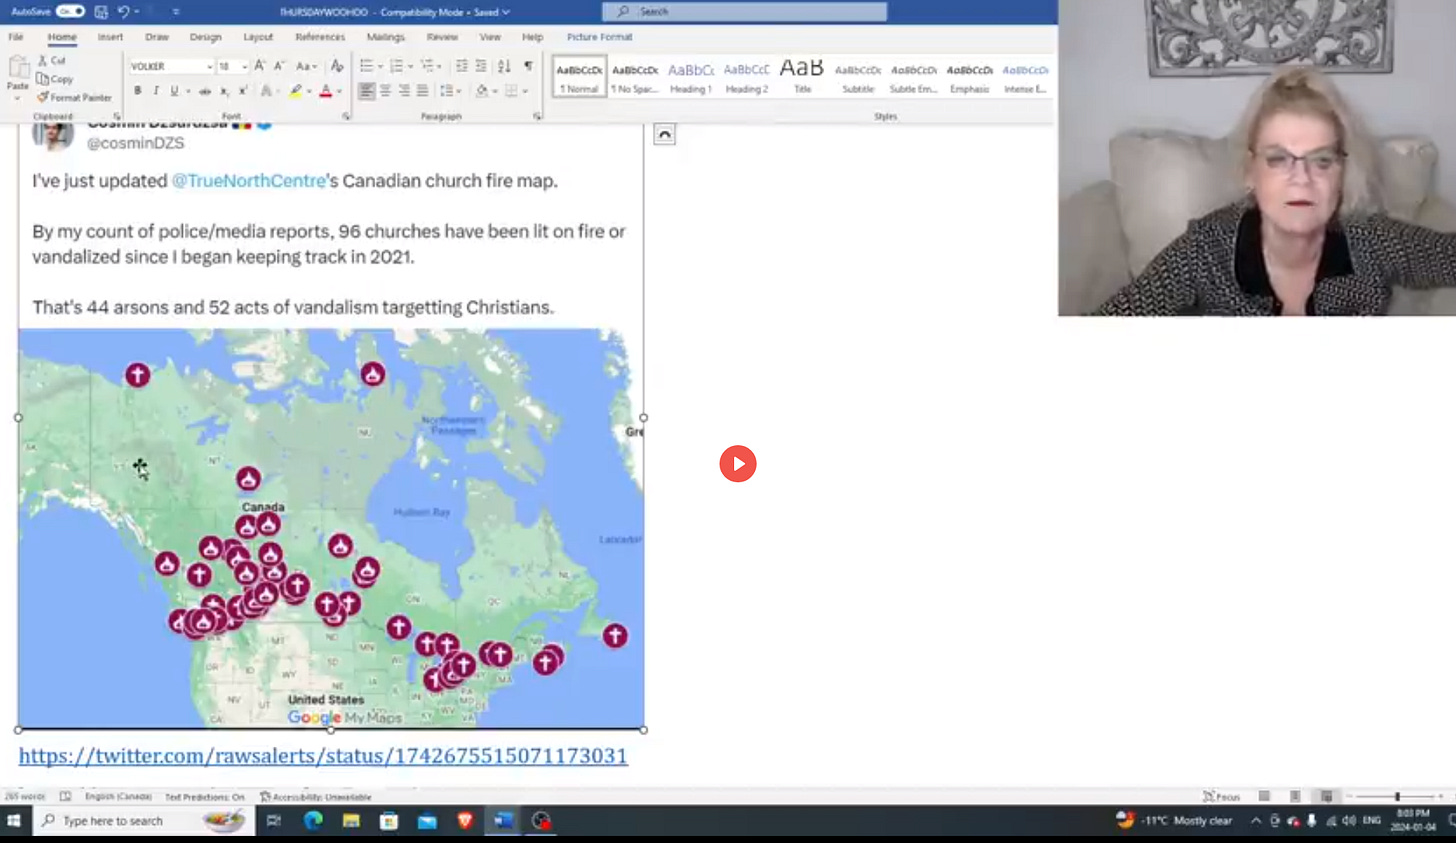
Task: Toggle Bold formatting
Action: click(137, 91)
